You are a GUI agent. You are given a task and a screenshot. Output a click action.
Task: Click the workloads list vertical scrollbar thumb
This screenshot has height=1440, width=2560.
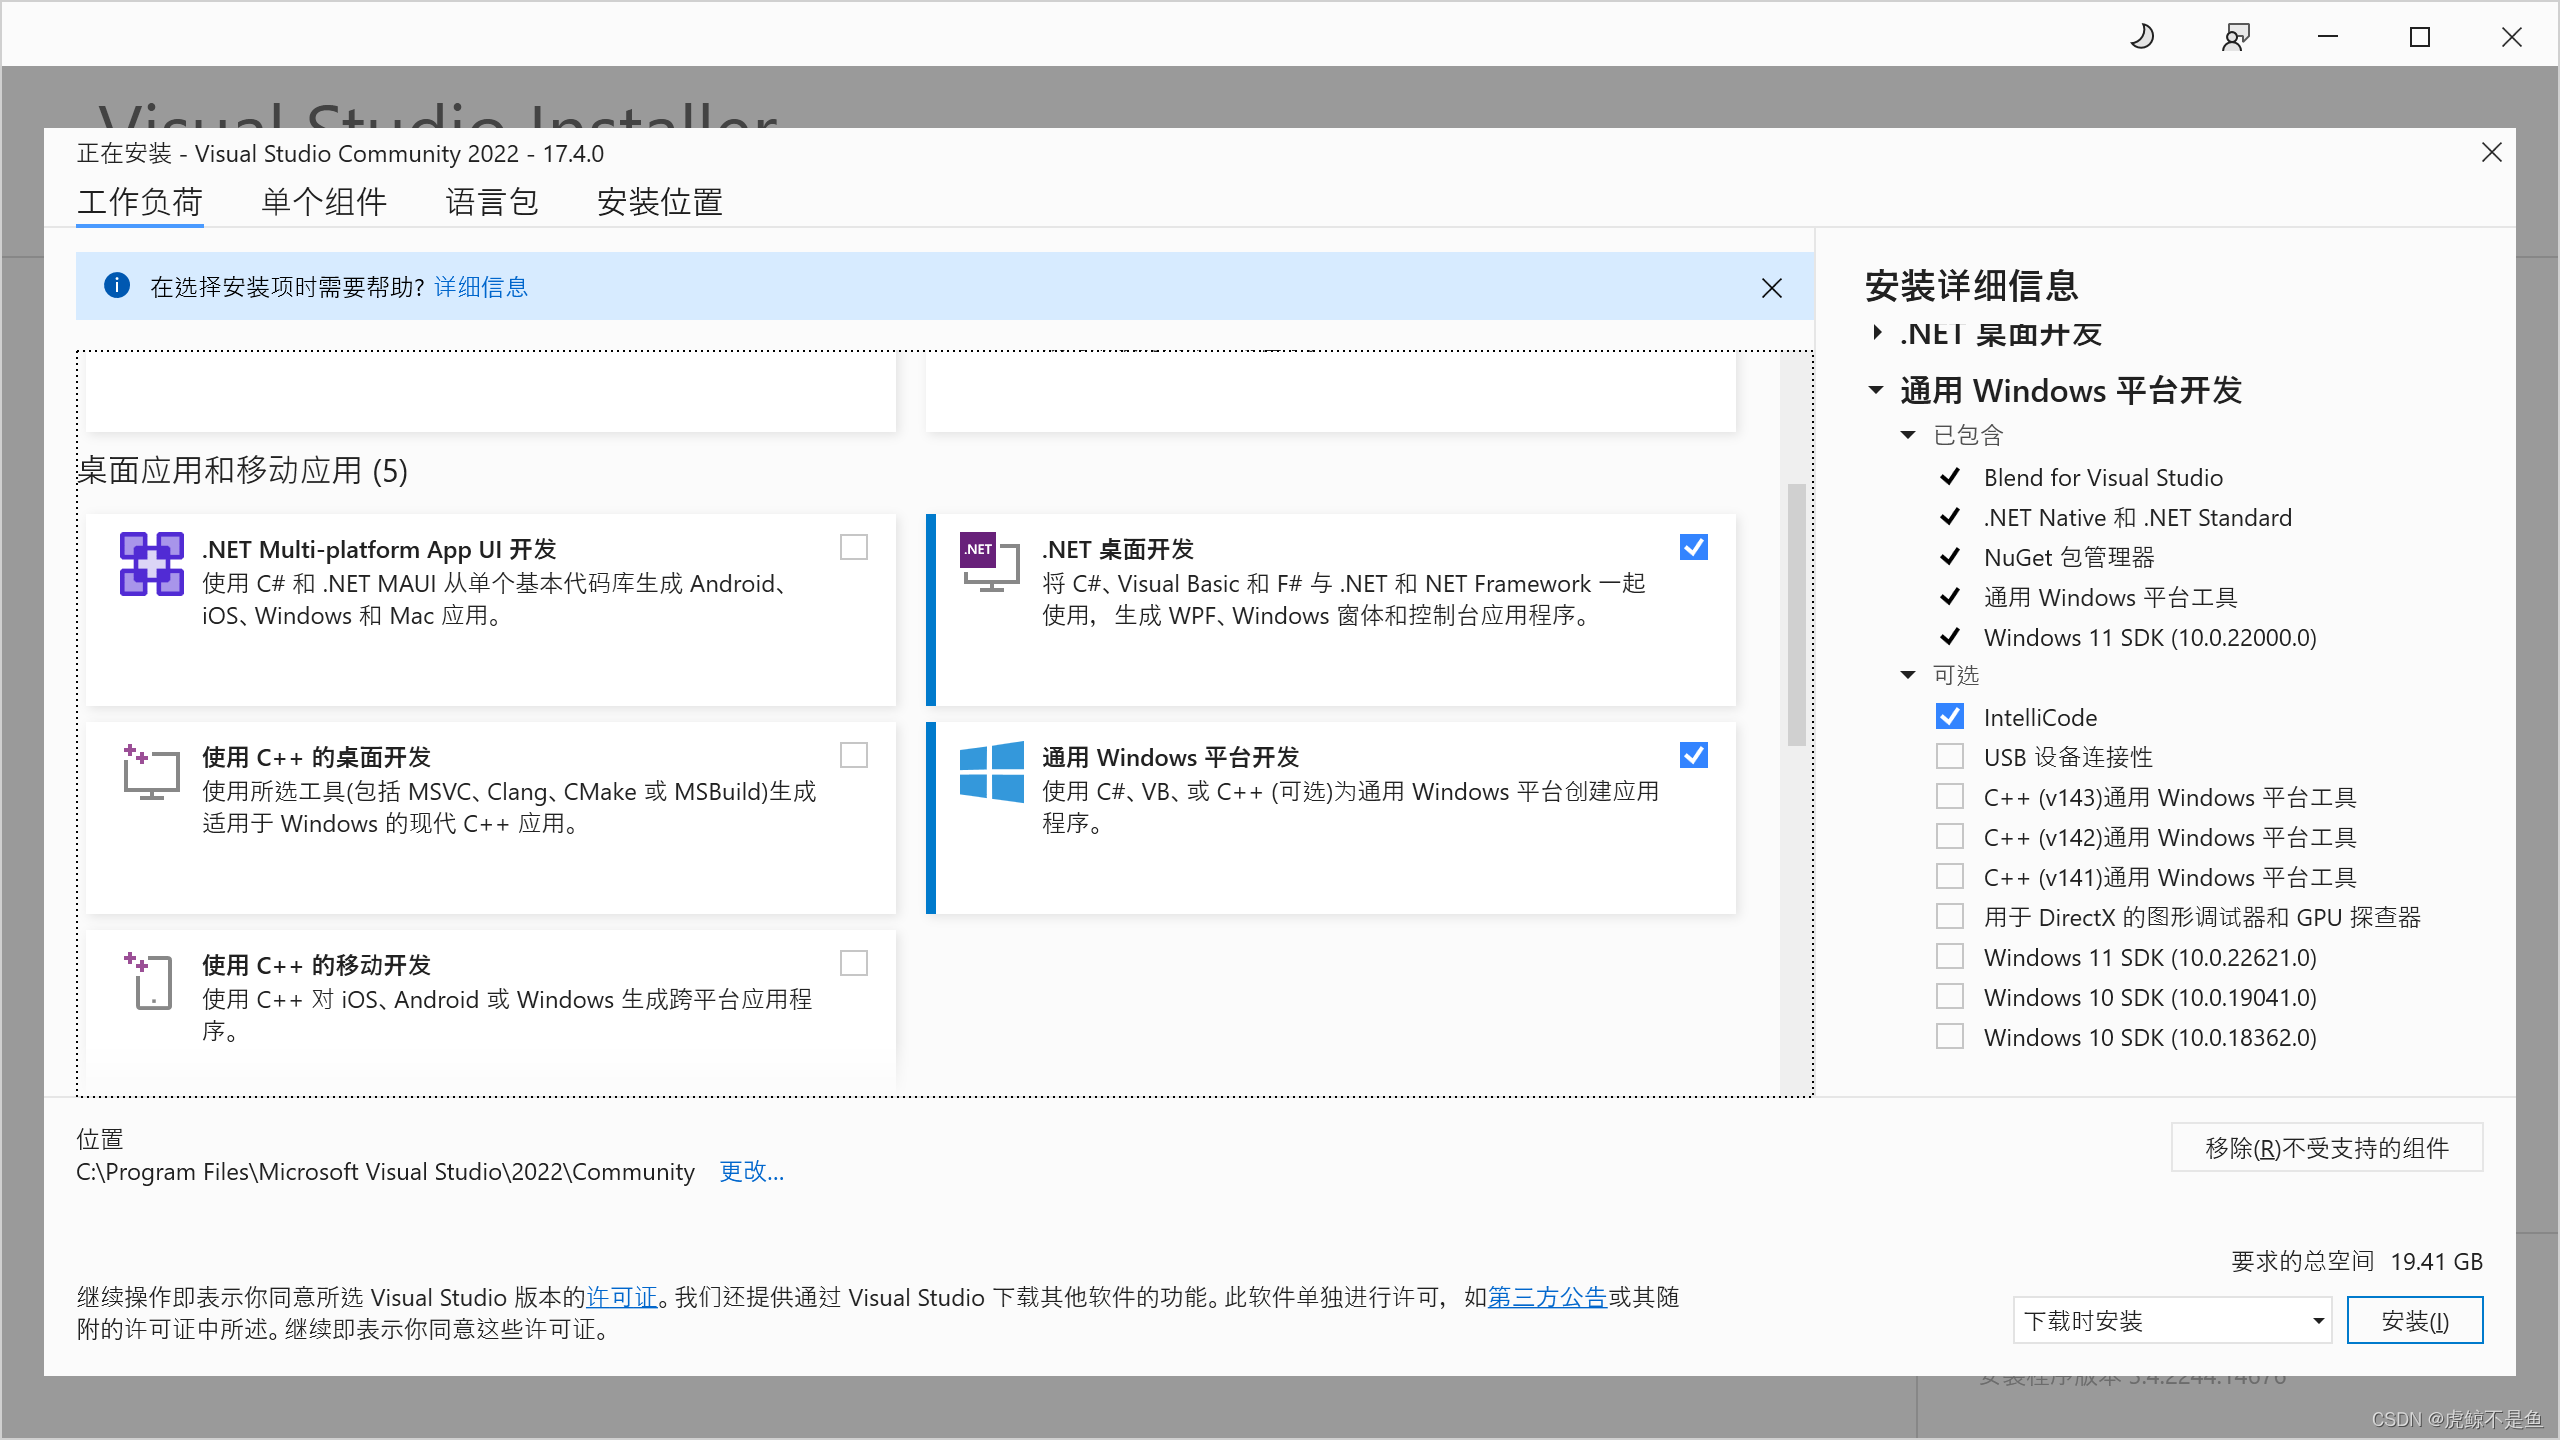tap(1797, 614)
